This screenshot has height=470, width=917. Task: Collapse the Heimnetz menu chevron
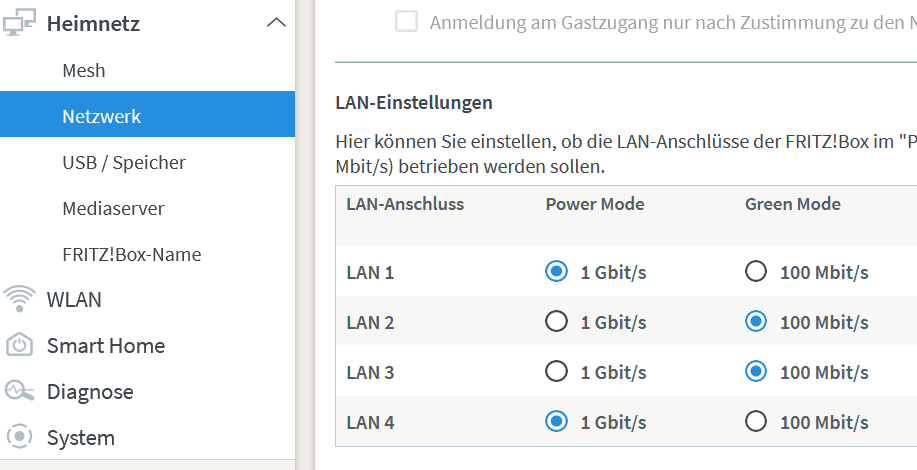pos(276,23)
